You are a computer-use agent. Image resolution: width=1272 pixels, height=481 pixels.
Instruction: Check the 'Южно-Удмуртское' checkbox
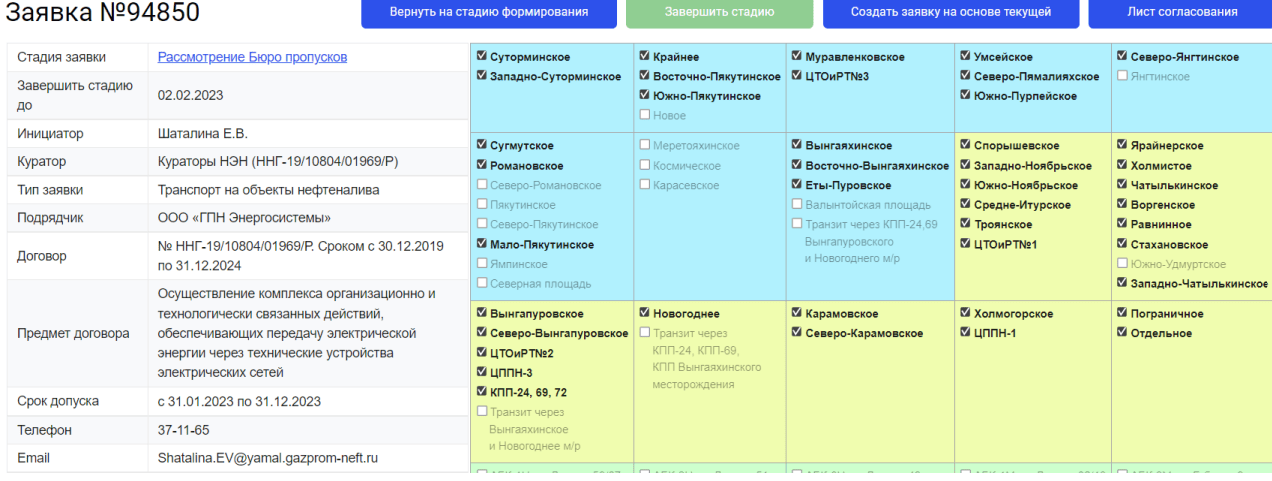pyautogui.click(x=1123, y=264)
